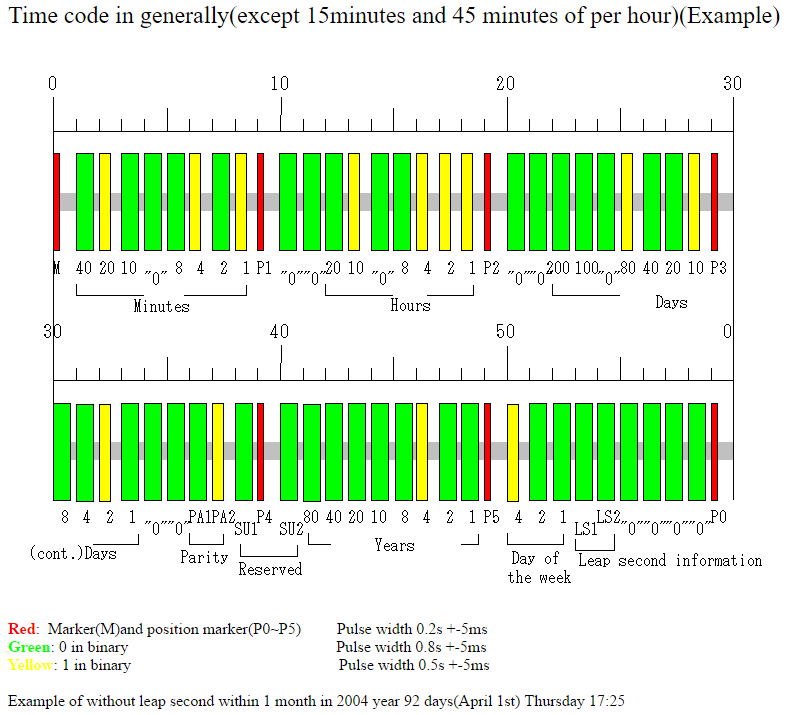Click the 40-second tick label

point(279,332)
